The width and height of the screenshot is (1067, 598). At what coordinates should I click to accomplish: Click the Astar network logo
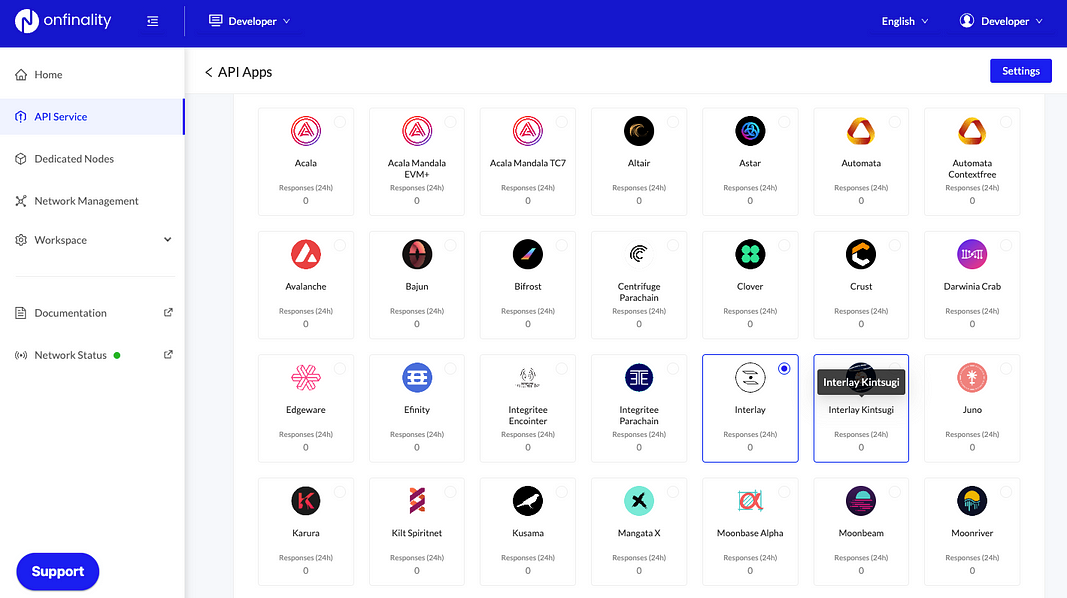tap(750, 131)
